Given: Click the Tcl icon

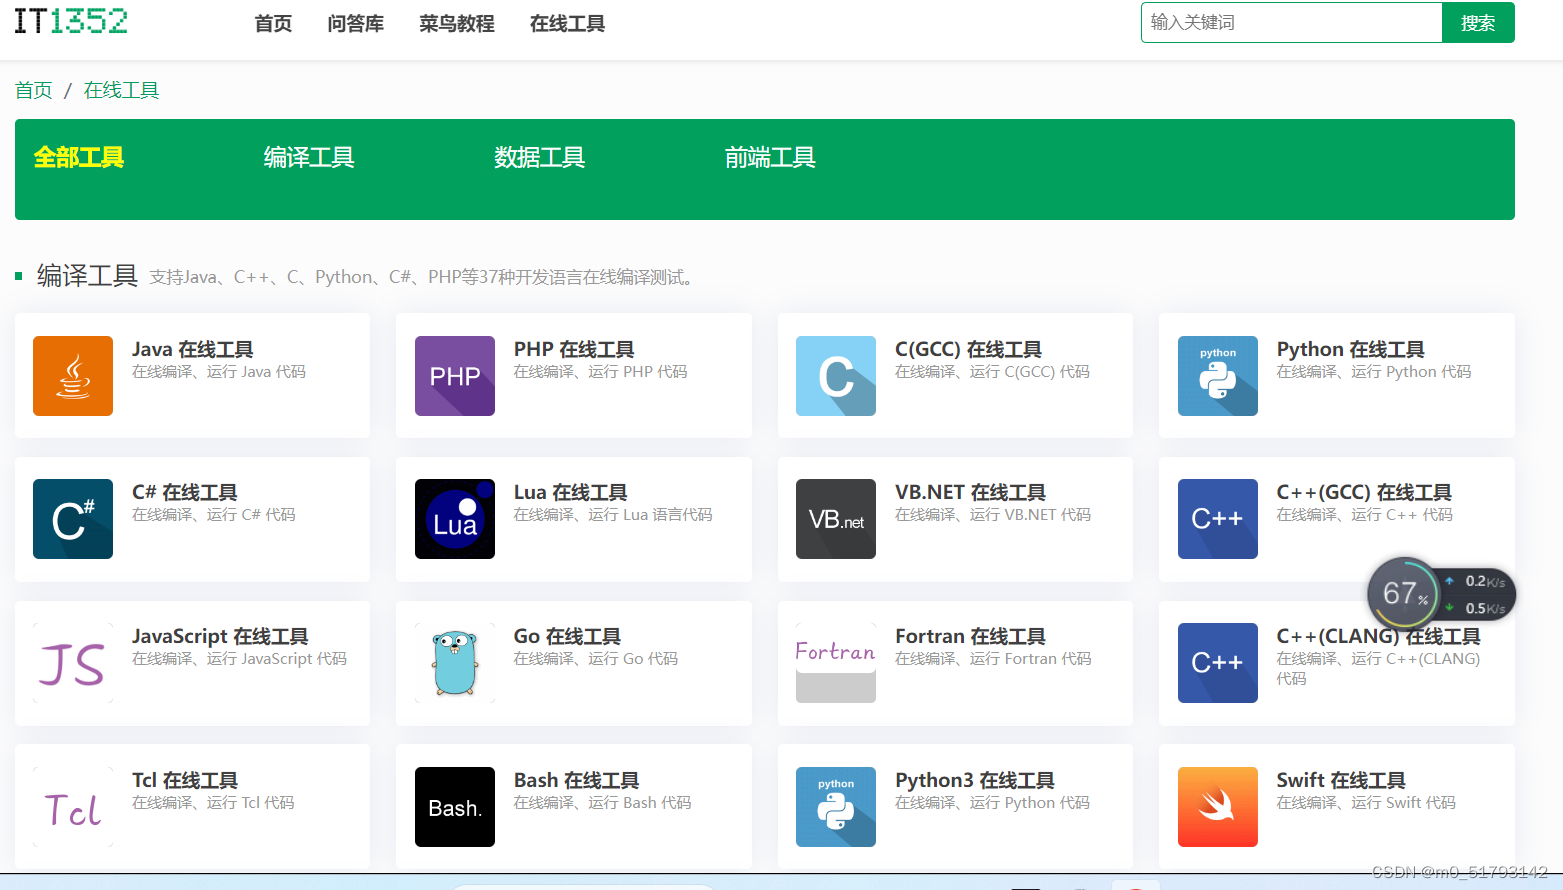Looking at the screenshot, I should [73, 807].
